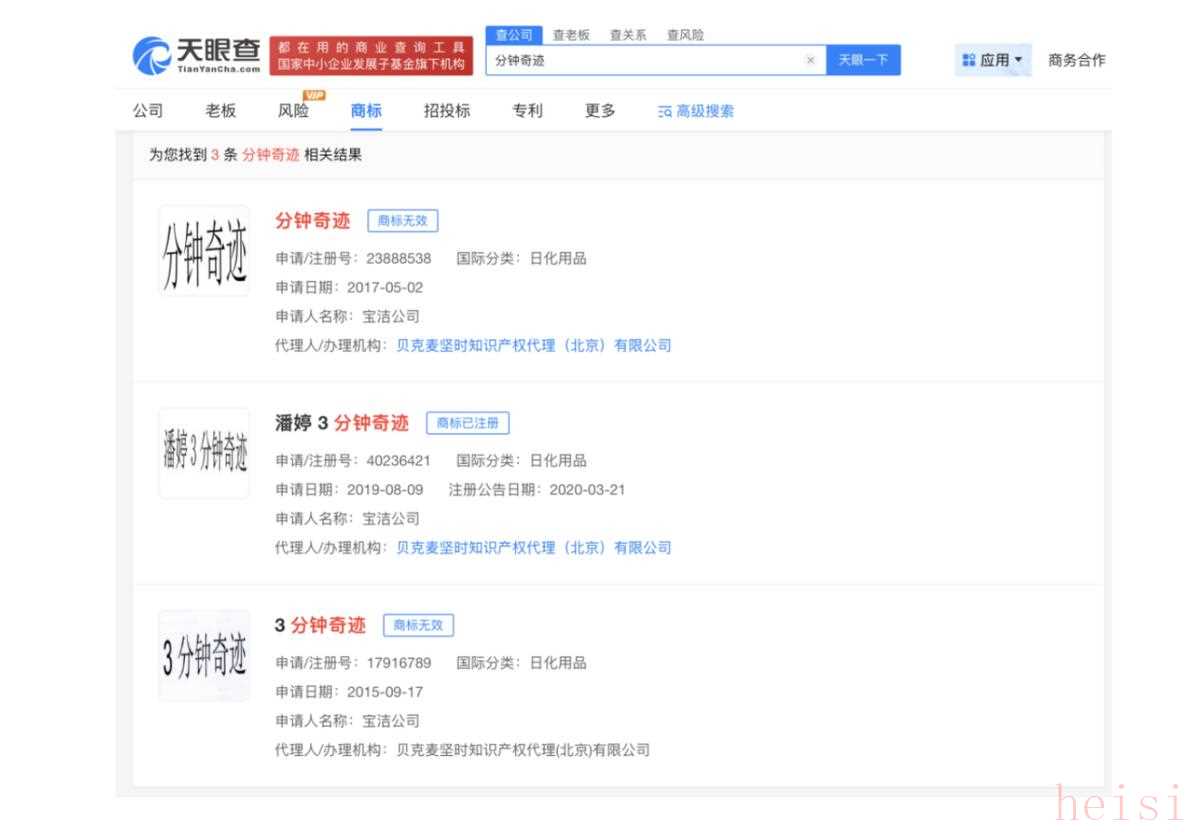1200x833 pixels.
Task: Click registration announcement date 2020-03-21
Action: 587,490
